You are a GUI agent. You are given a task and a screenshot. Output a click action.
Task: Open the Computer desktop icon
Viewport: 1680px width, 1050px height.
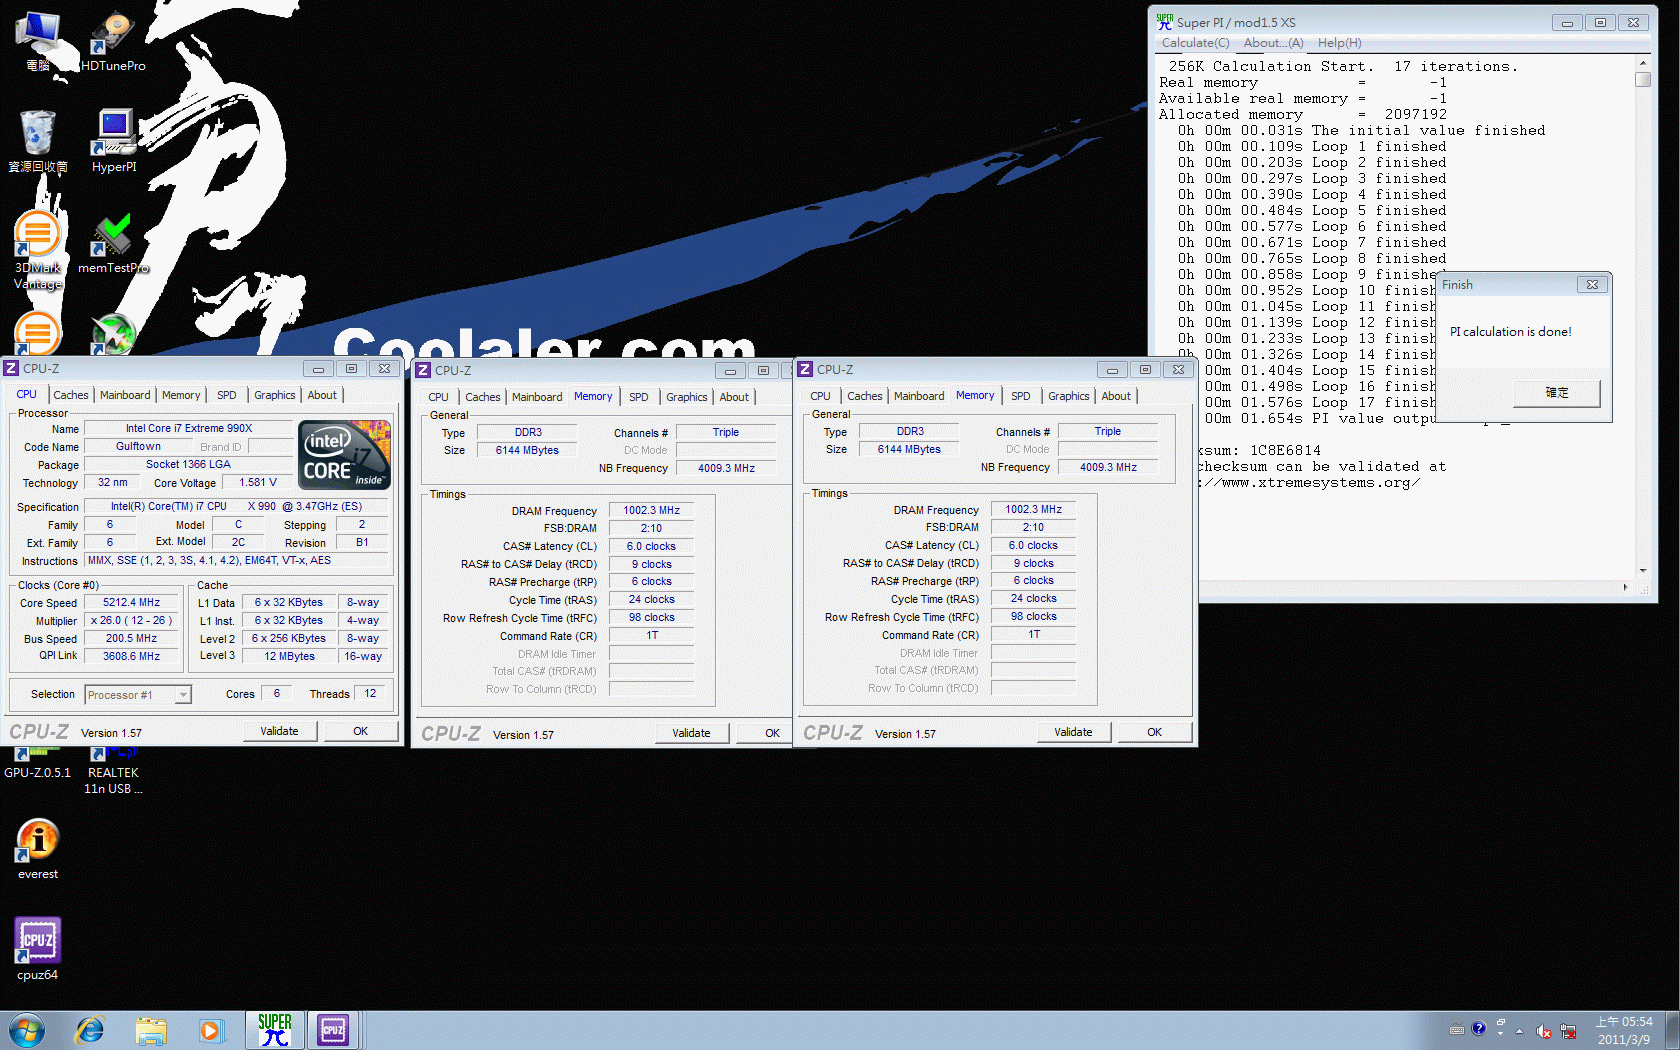pos(38,41)
